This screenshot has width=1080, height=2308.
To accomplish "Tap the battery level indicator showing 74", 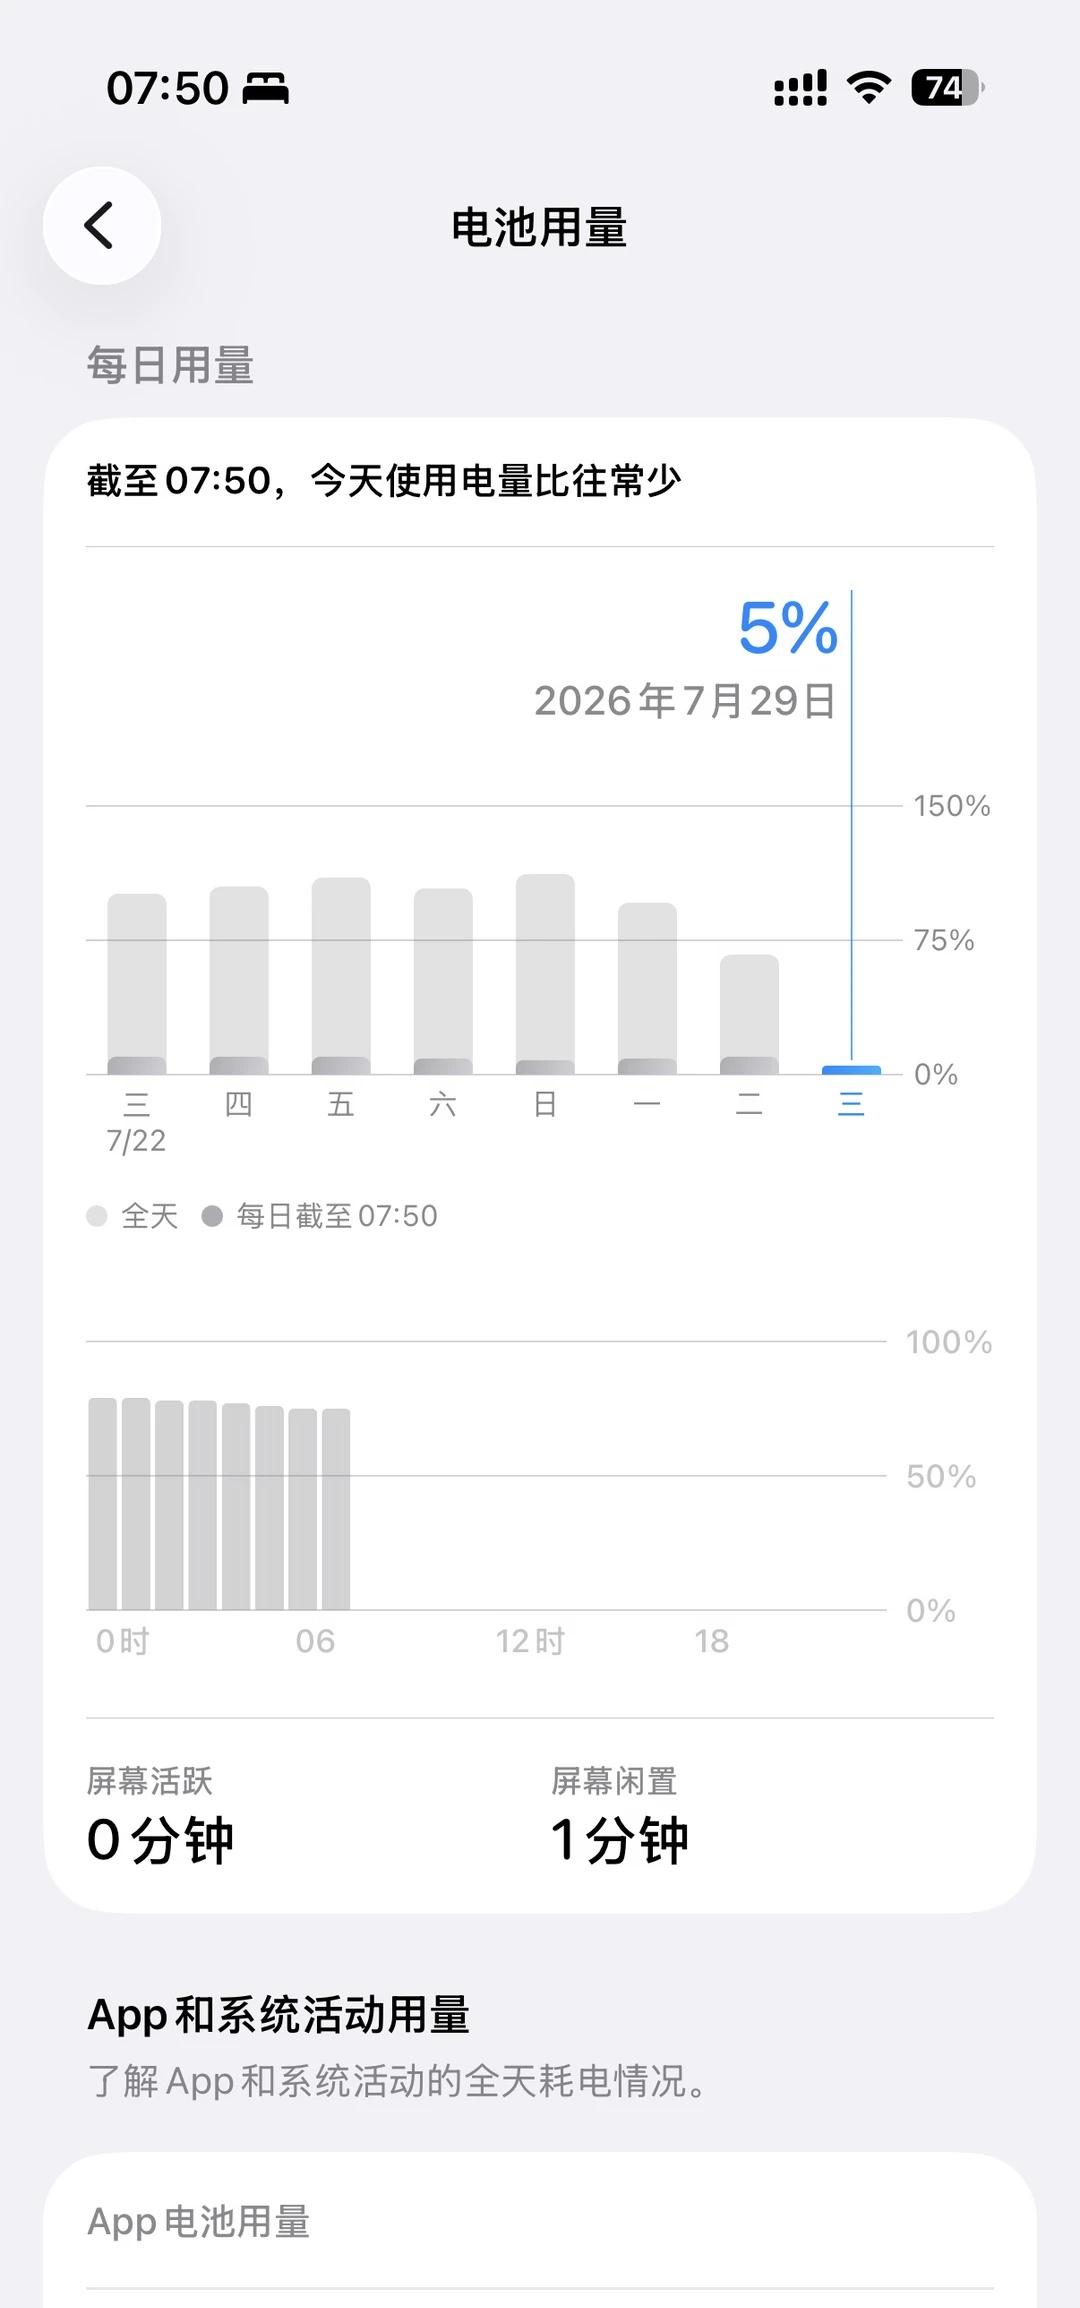I will pos(947,88).
